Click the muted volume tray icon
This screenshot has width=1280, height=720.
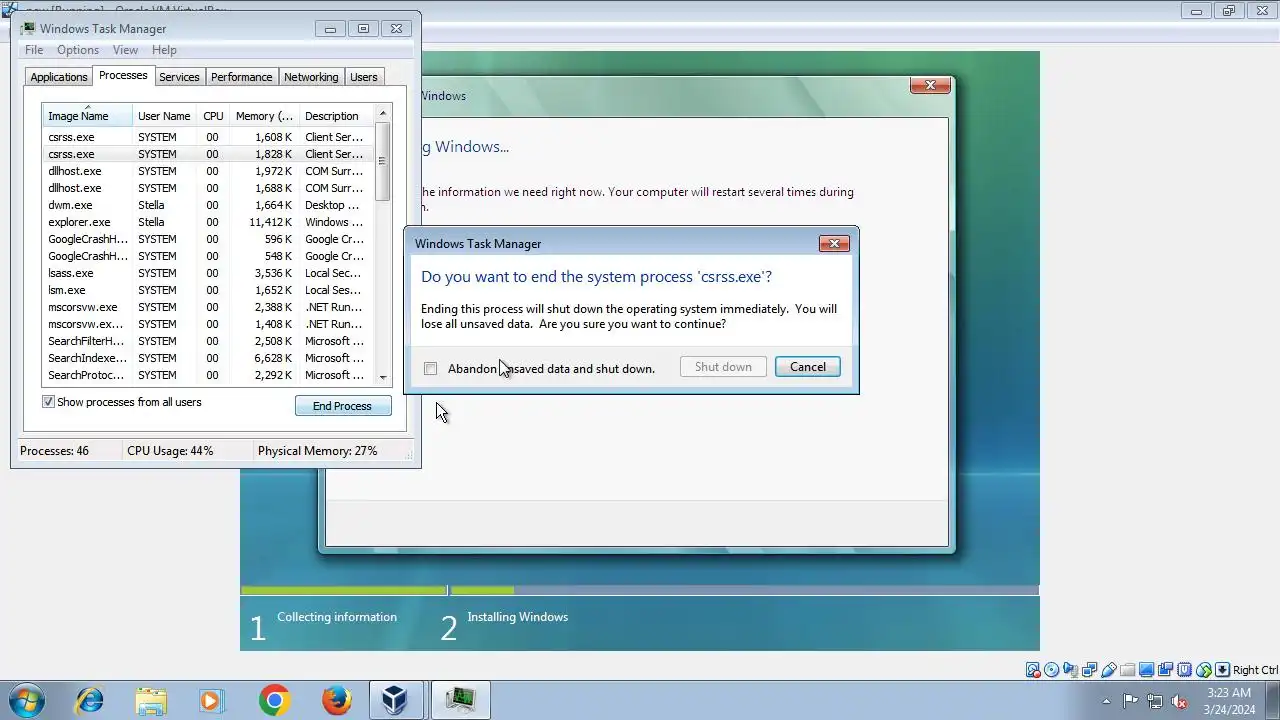(x=1180, y=701)
